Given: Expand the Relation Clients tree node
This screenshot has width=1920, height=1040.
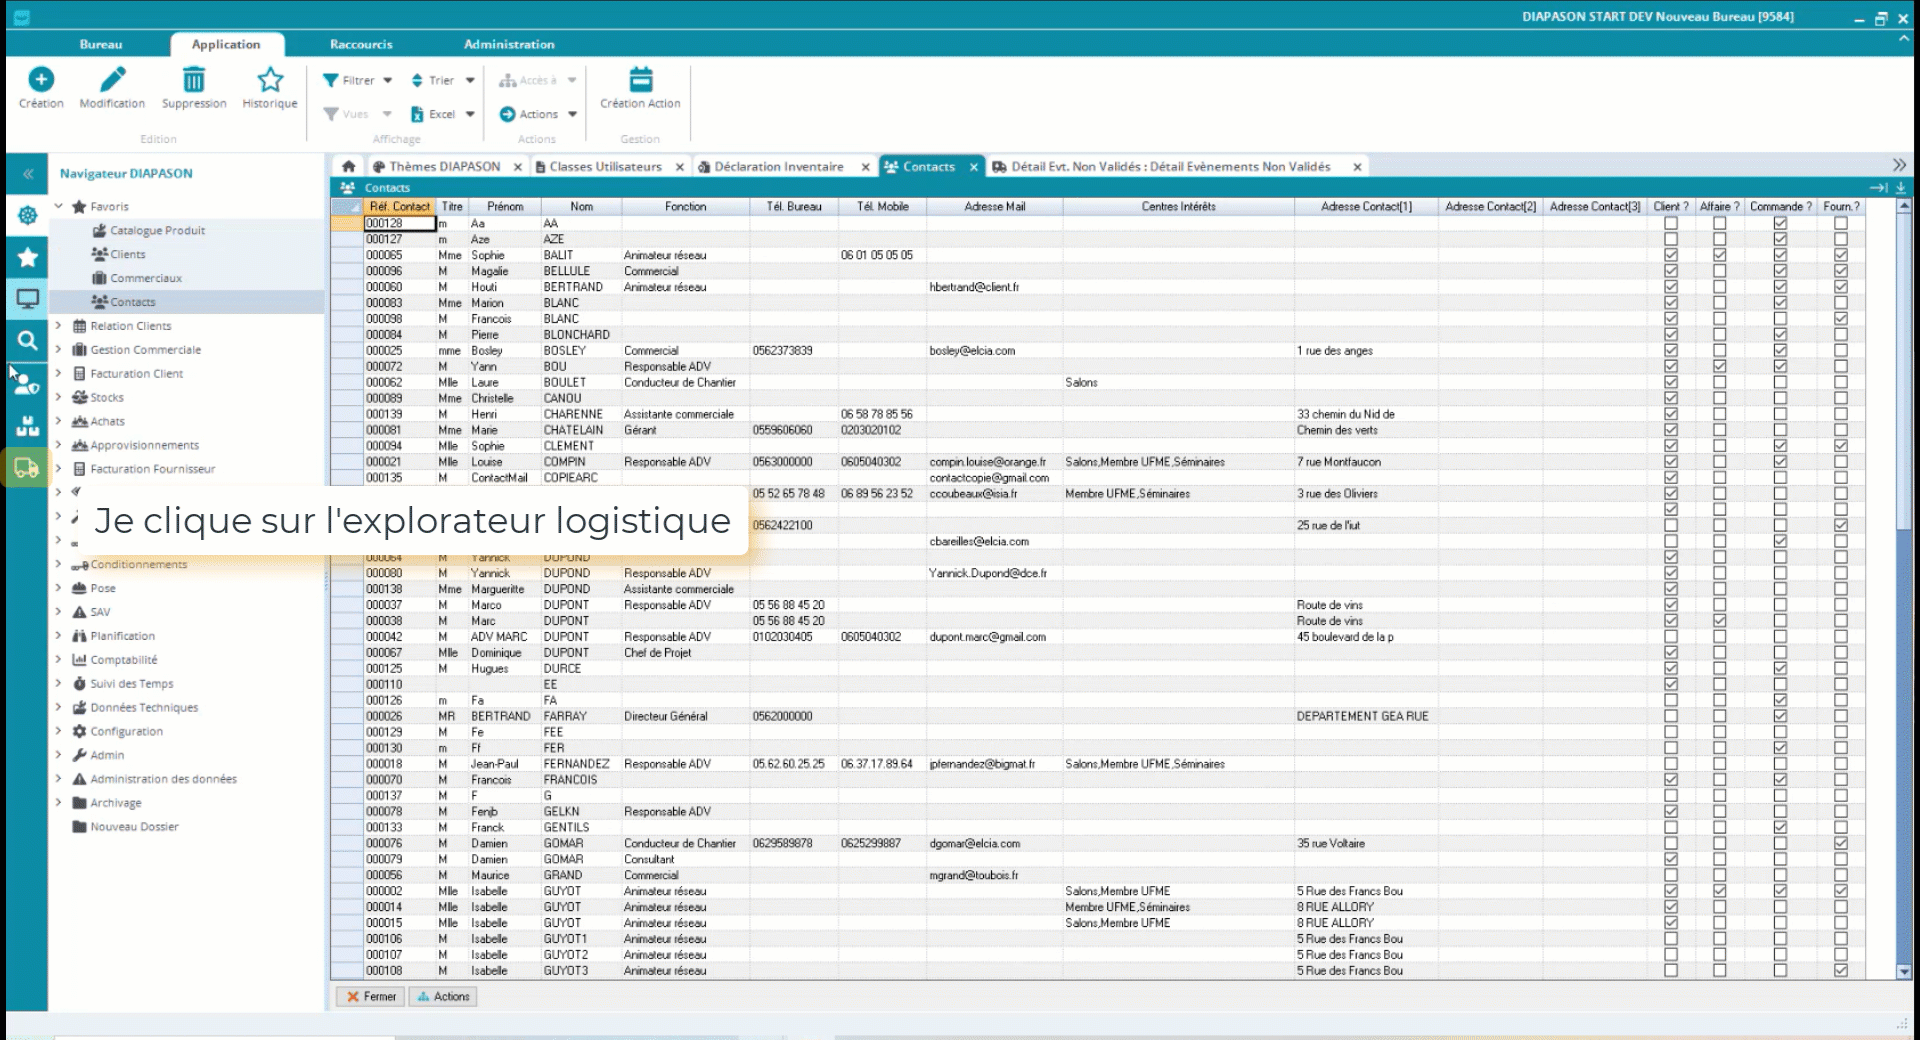Looking at the screenshot, I should point(58,326).
